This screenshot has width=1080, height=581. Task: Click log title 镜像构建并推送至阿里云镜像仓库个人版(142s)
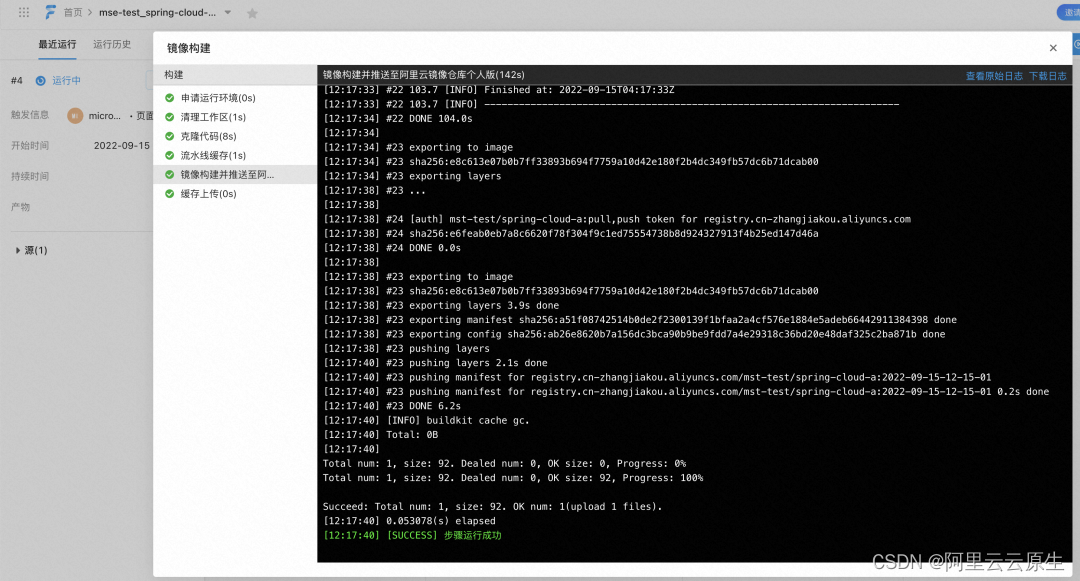[x=424, y=74]
